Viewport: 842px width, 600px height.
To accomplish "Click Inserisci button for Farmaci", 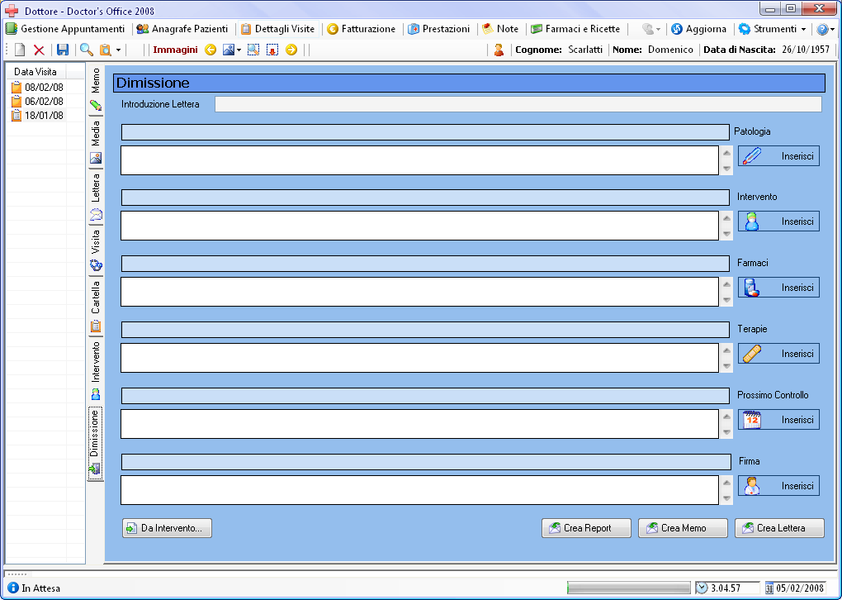I will pos(779,287).
